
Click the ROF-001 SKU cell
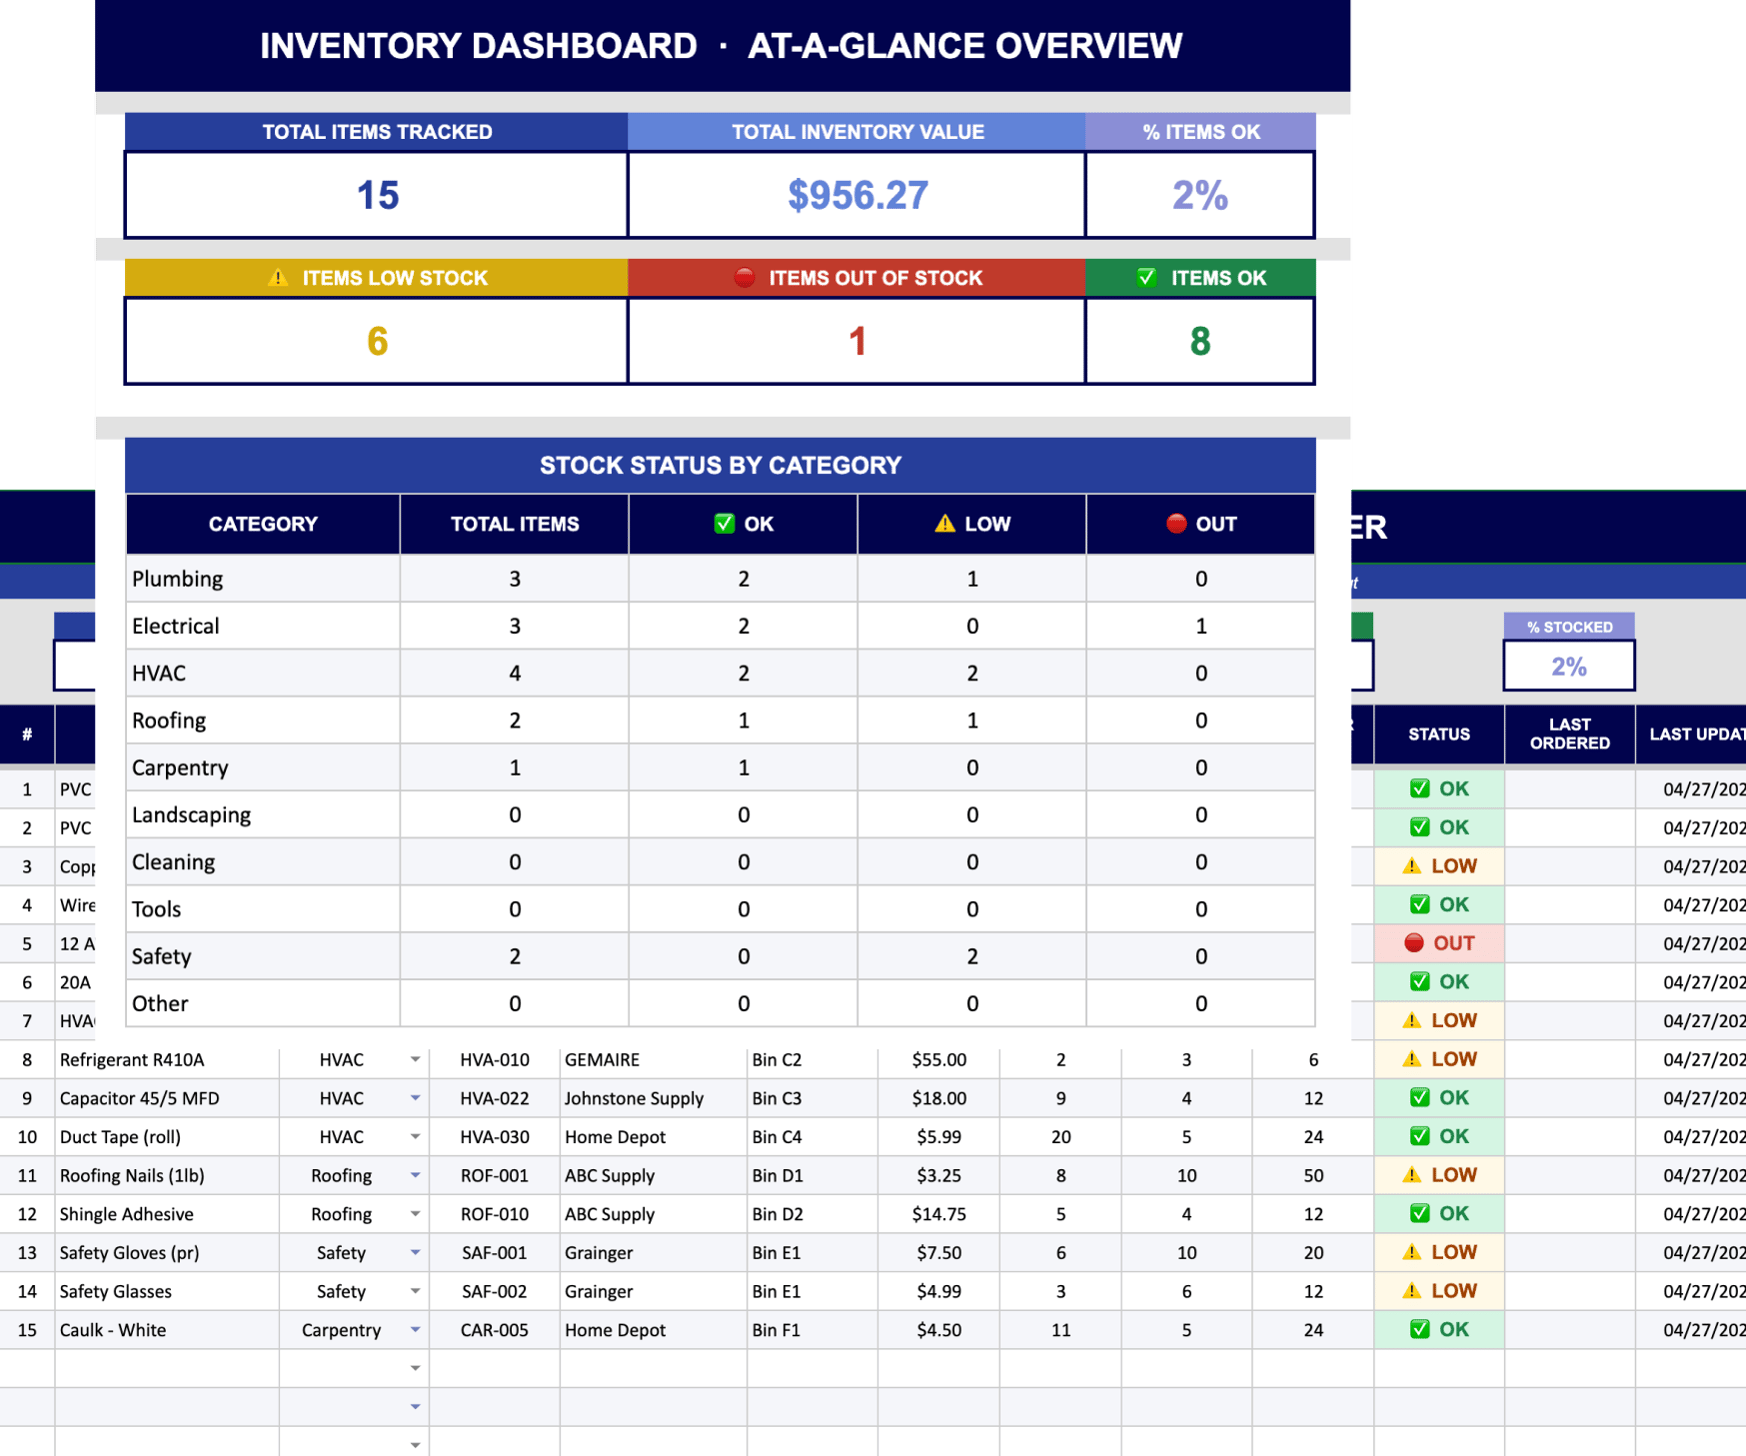coord(494,1175)
